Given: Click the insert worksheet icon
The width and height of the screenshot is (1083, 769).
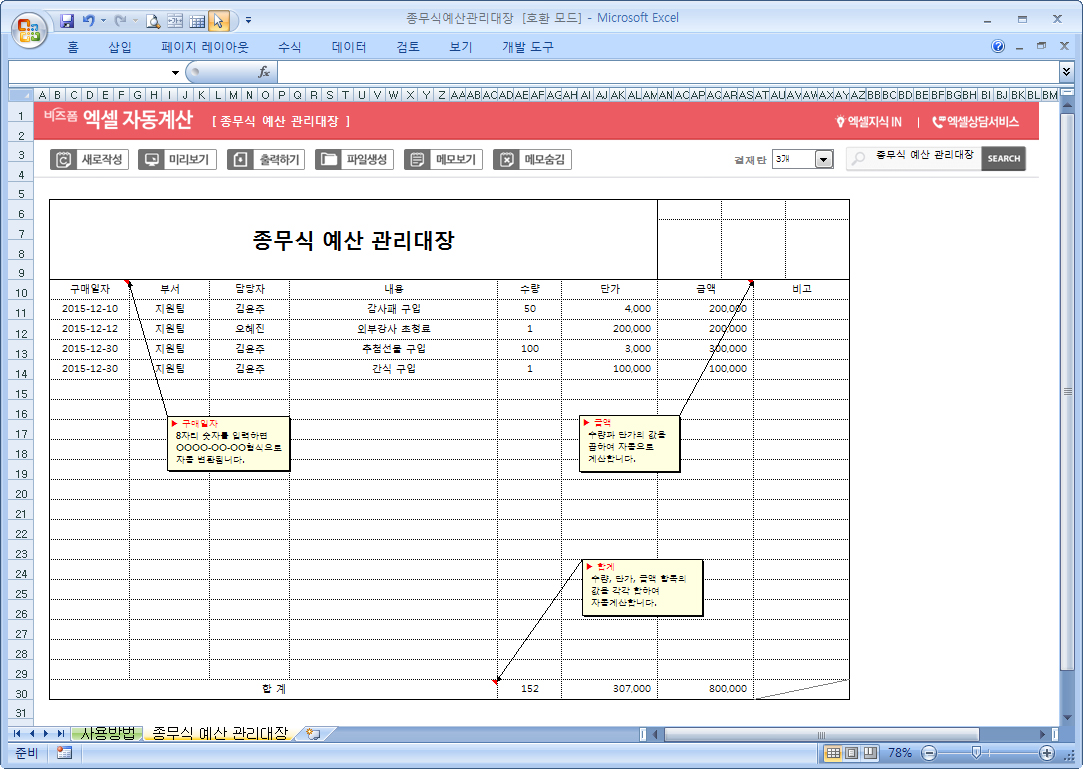Looking at the screenshot, I should coord(314,734).
